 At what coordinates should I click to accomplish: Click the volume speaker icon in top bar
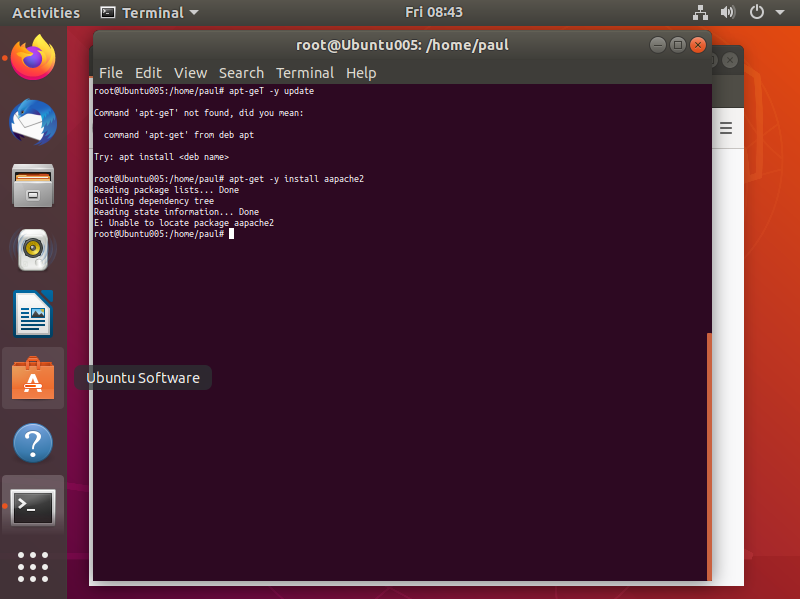pyautogui.click(x=728, y=12)
